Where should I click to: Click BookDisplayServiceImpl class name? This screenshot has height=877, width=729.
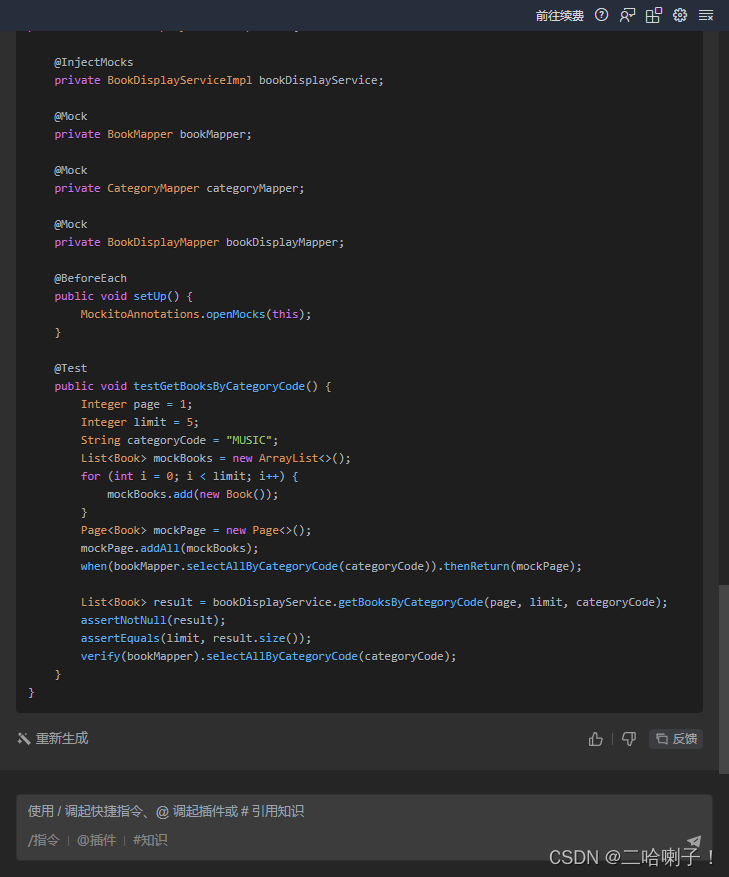[180, 80]
